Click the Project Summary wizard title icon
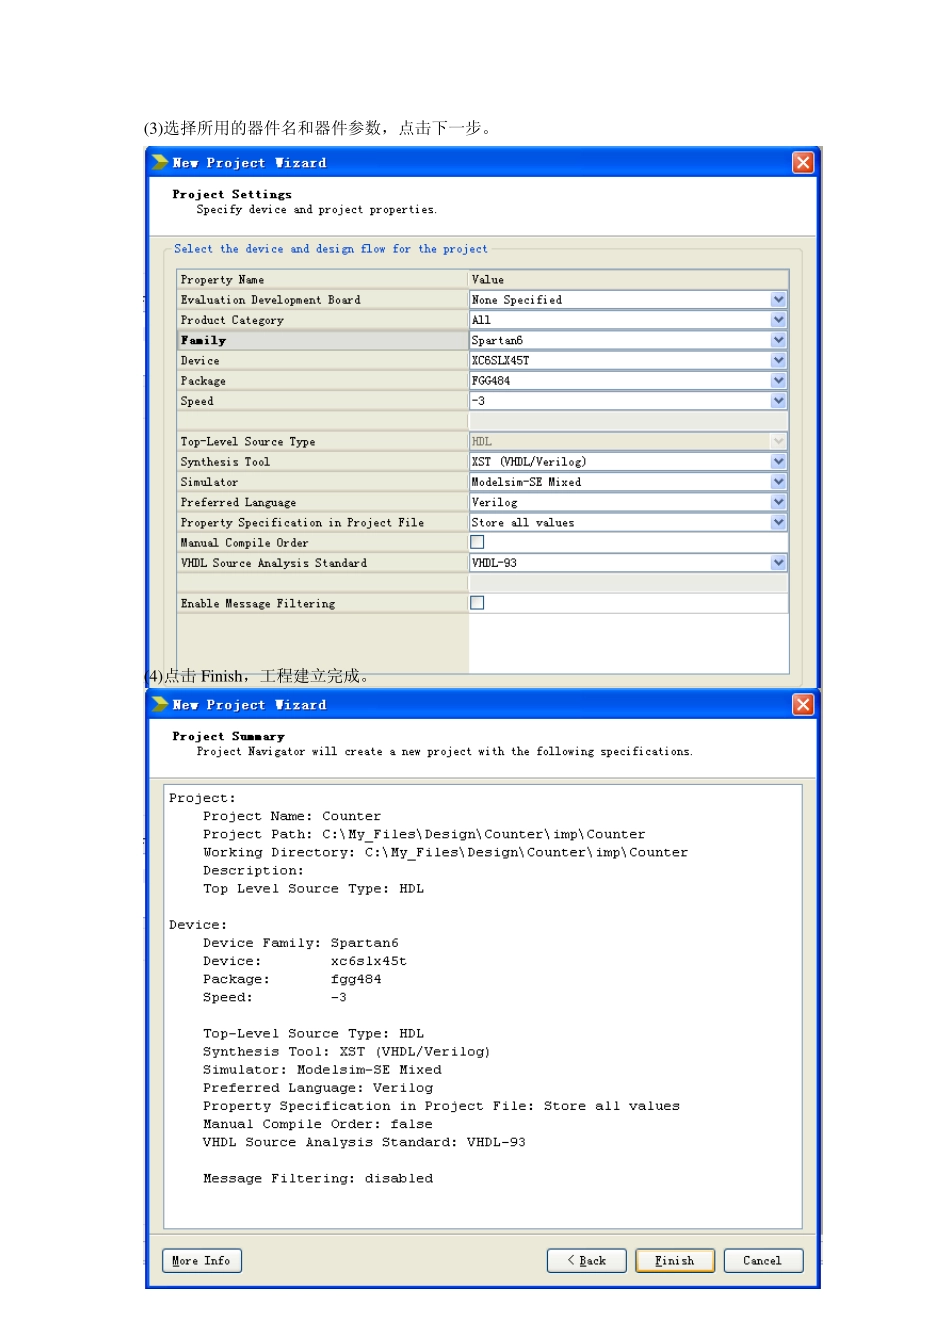This screenshot has height=1344, width=950. 160,705
